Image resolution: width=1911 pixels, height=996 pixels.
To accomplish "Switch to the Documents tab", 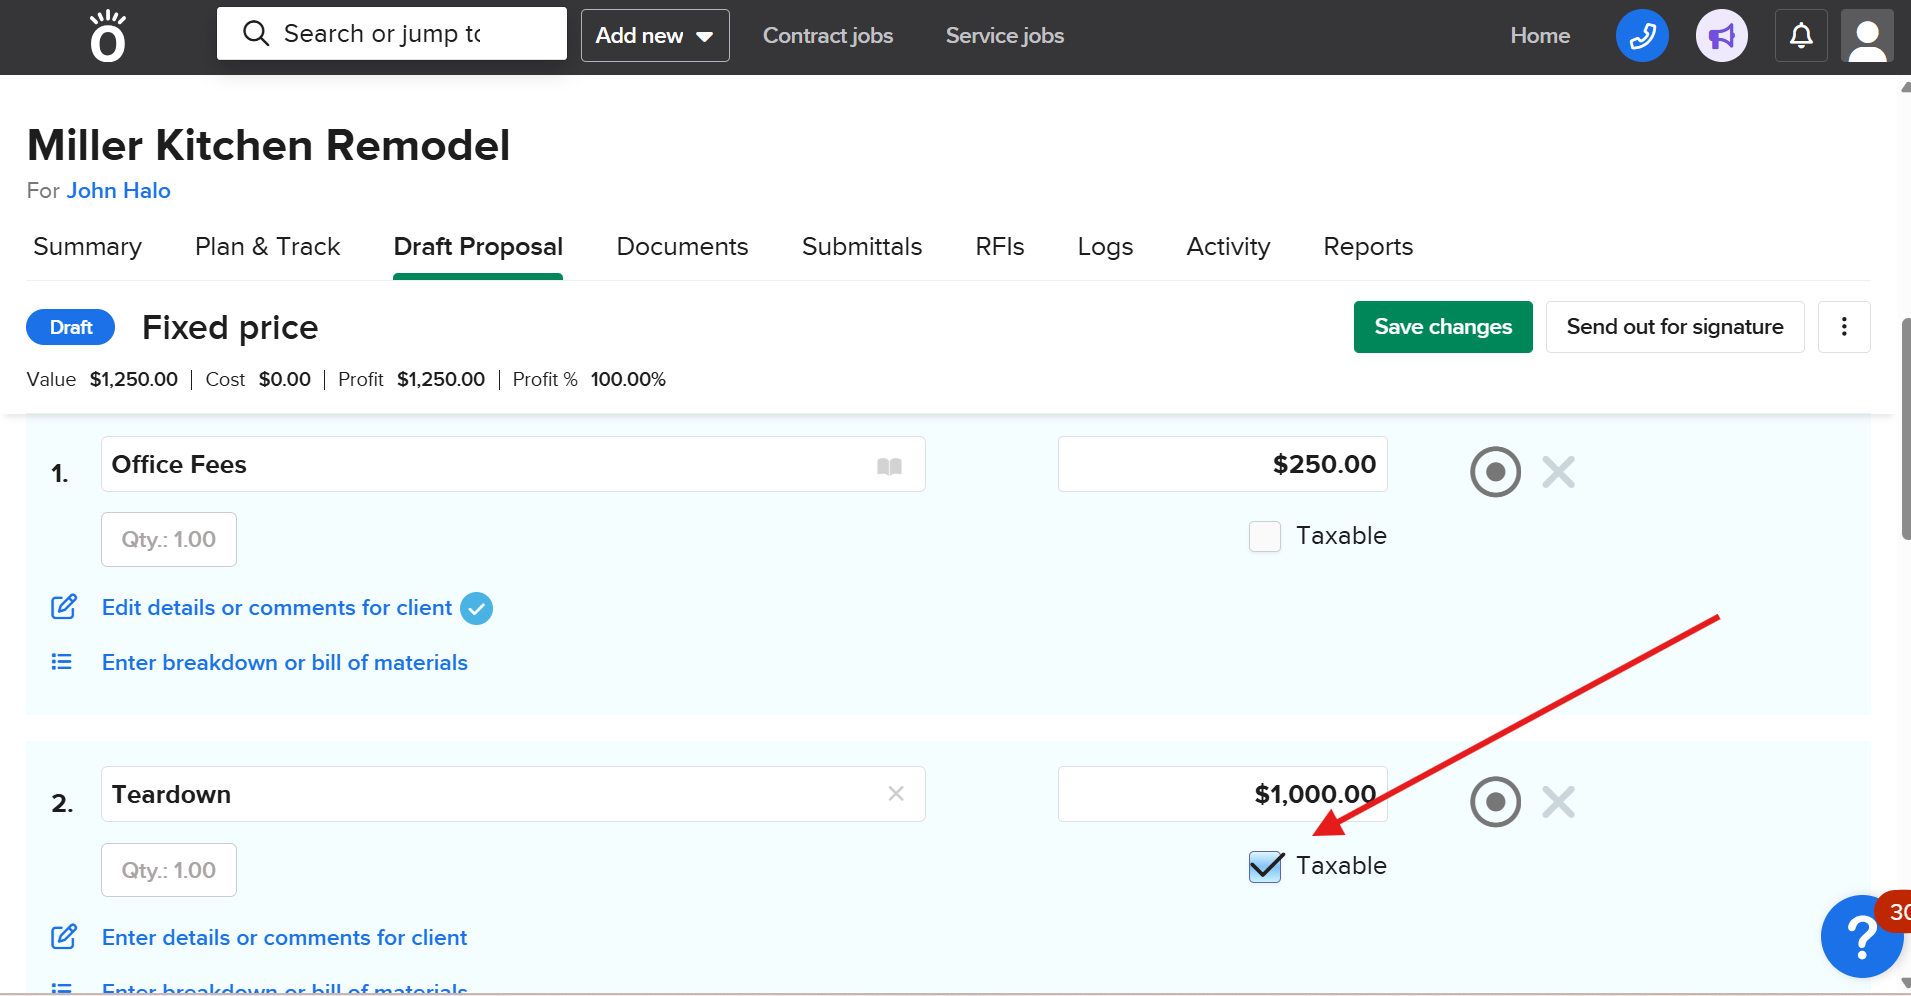I will (x=682, y=247).
